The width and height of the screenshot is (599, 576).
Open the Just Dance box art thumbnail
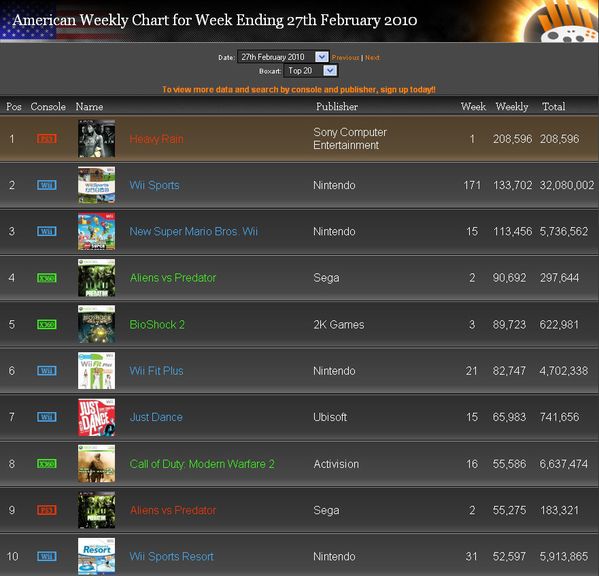(x=96, y=417)
